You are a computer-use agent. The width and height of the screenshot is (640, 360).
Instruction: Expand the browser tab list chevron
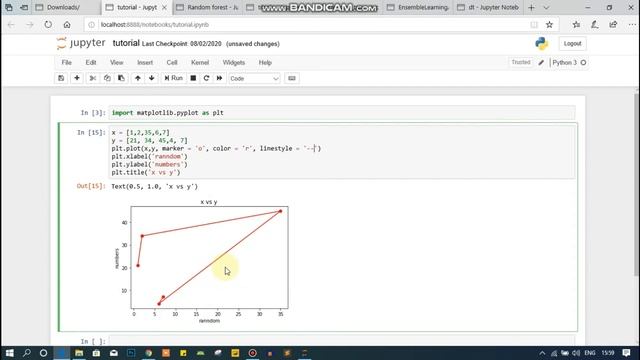click(546, 7)
